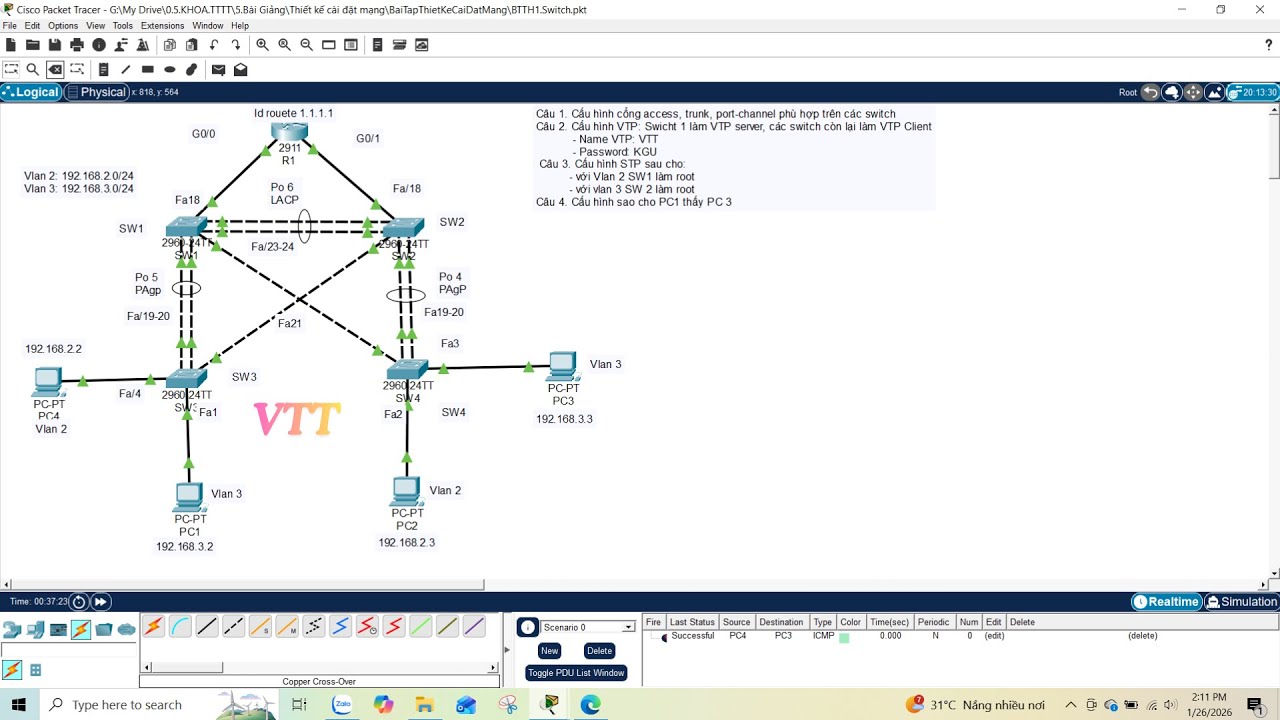
Task: Click the PC3 computer in the topology
Action: [563, 366]
